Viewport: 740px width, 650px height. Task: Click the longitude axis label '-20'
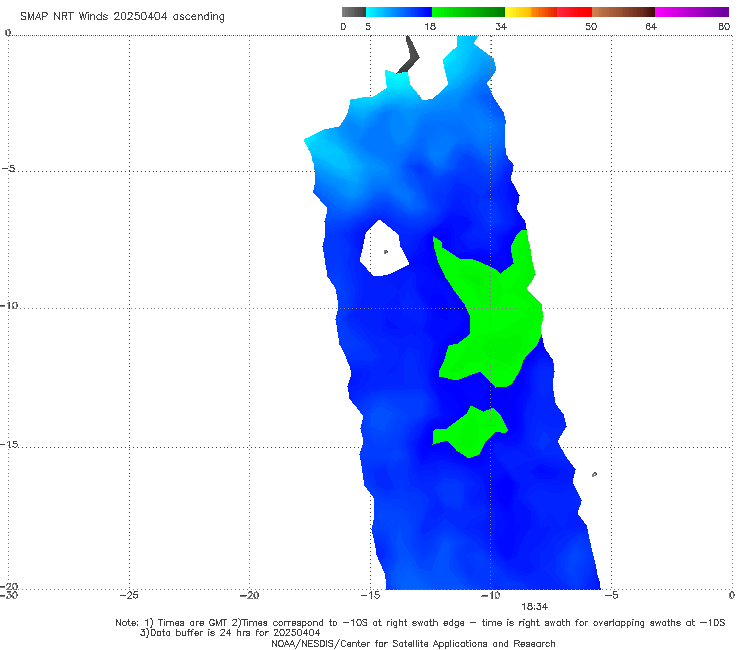point(249,595)
